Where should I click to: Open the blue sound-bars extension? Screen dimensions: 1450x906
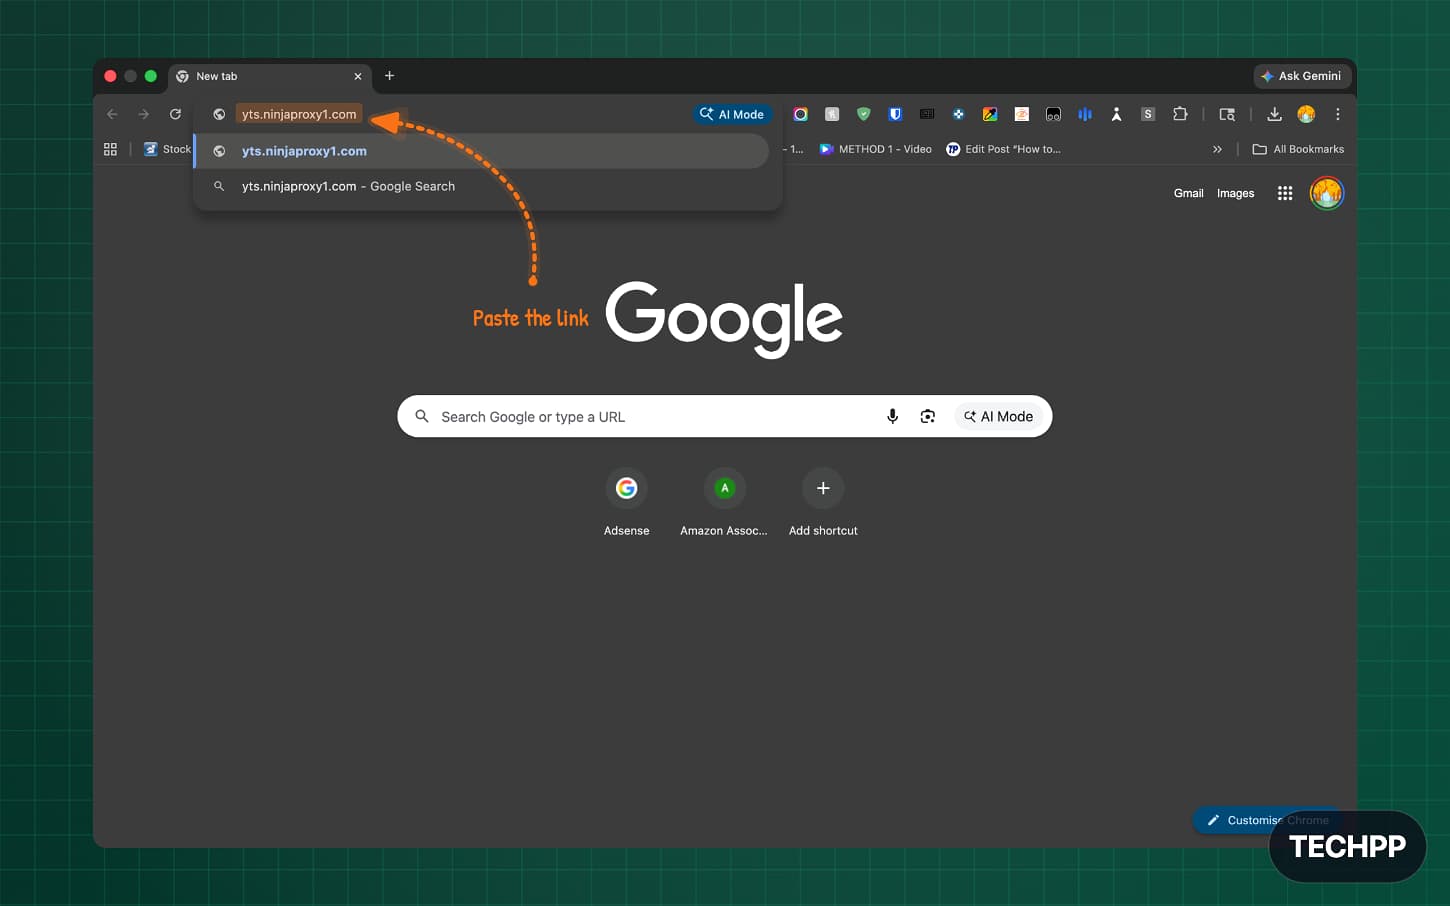(1085, 114)
